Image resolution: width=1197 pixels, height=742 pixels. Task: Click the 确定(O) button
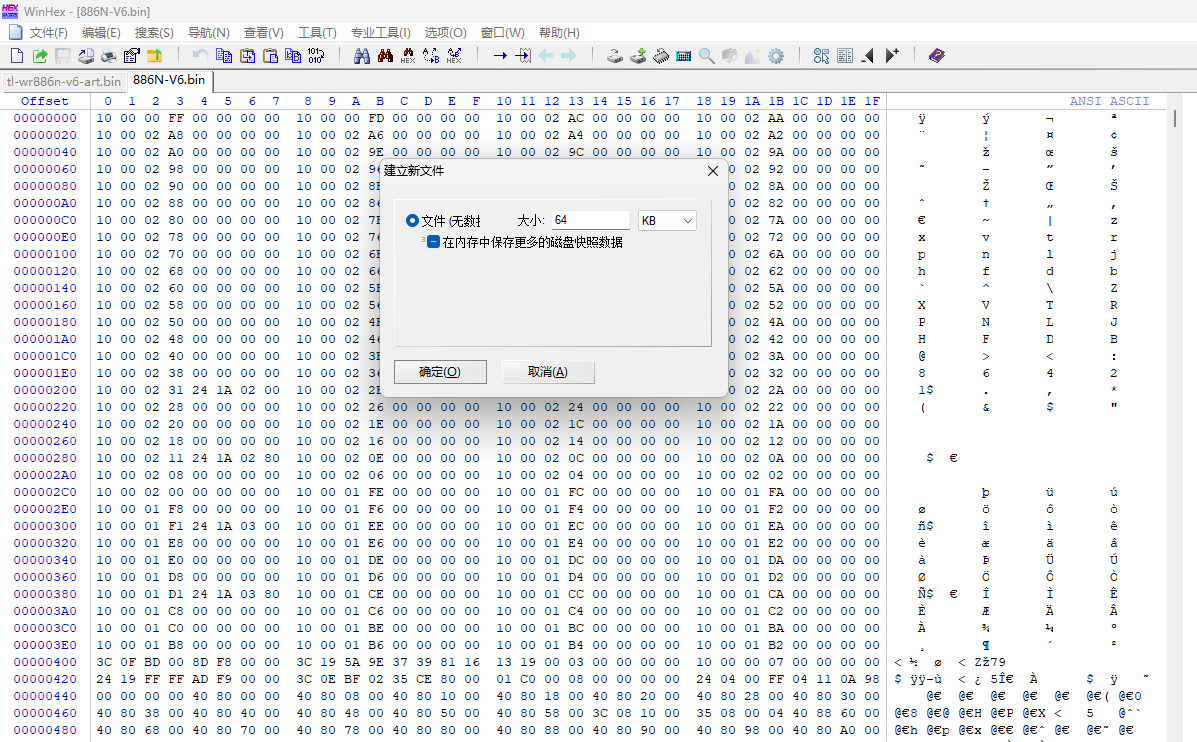tap(440, 372)
